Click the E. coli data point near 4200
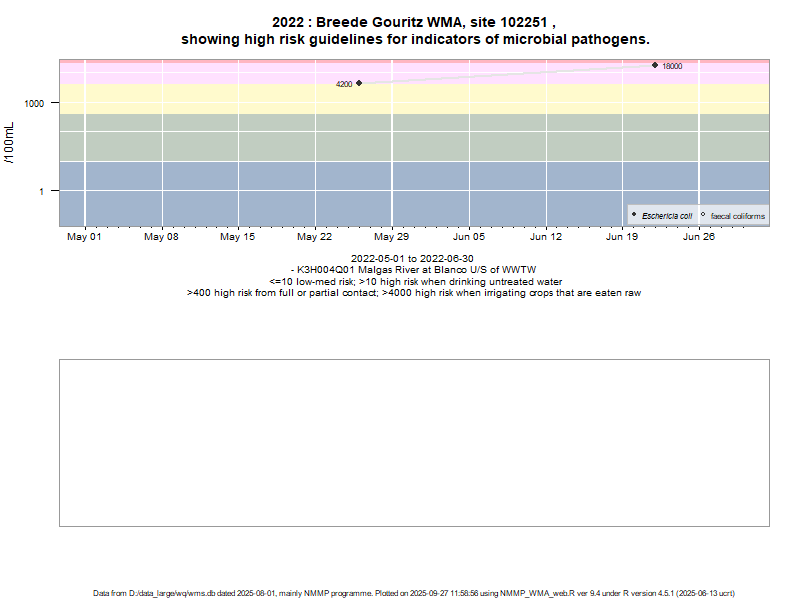This screenshot has height=600, width=800. pos(359,83)
